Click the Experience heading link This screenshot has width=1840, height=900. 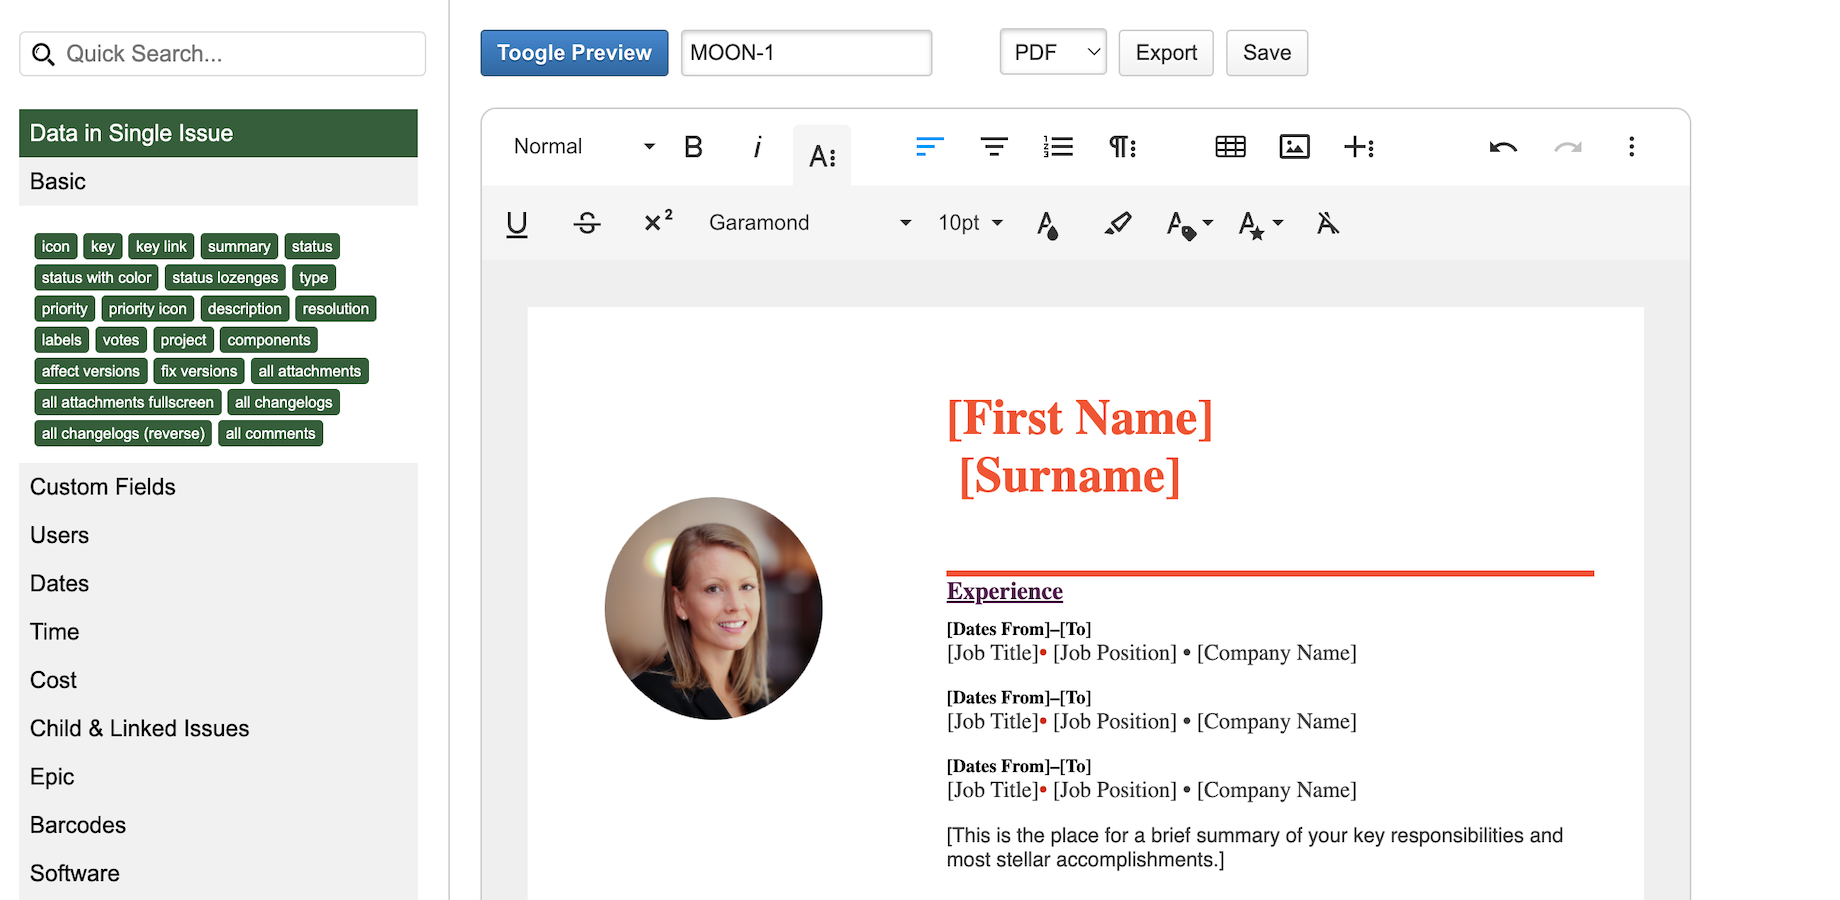tap(1005, 591)
